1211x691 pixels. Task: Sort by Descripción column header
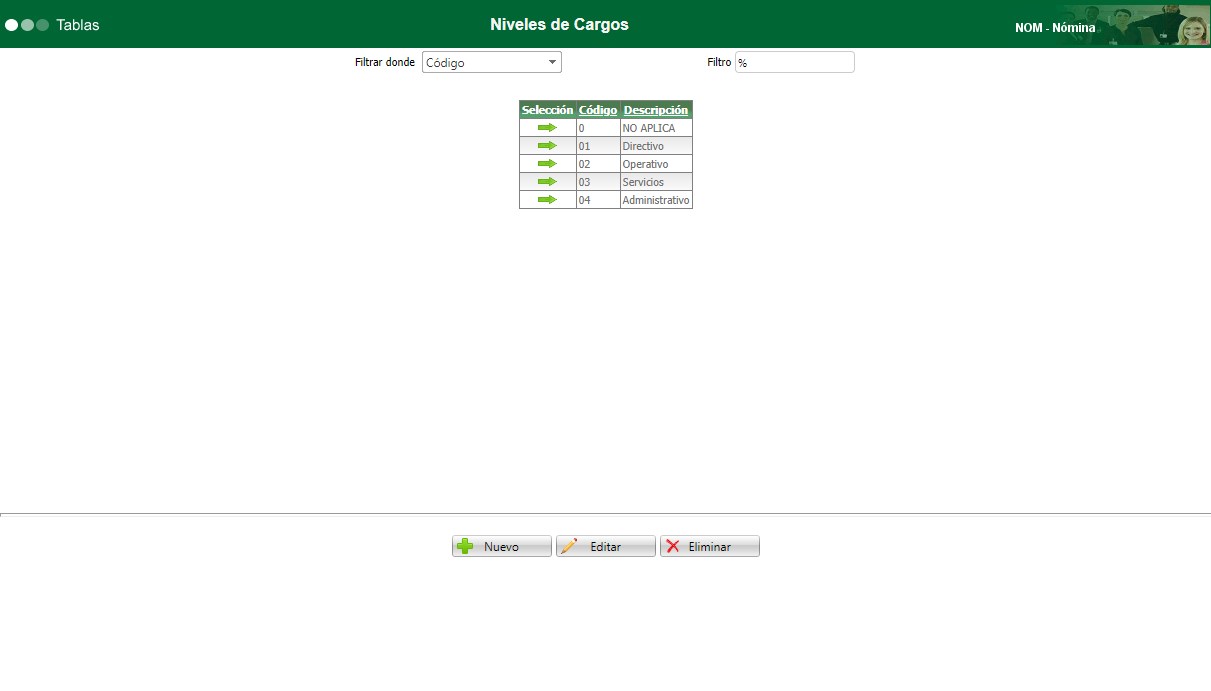656,110
